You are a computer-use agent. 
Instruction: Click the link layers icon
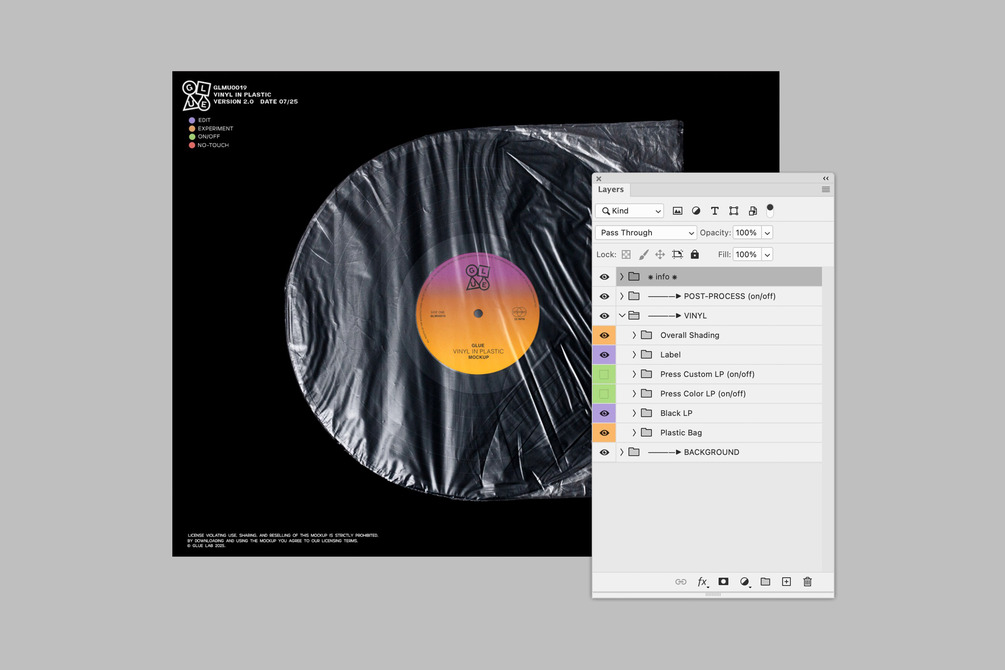pos(681,582)
